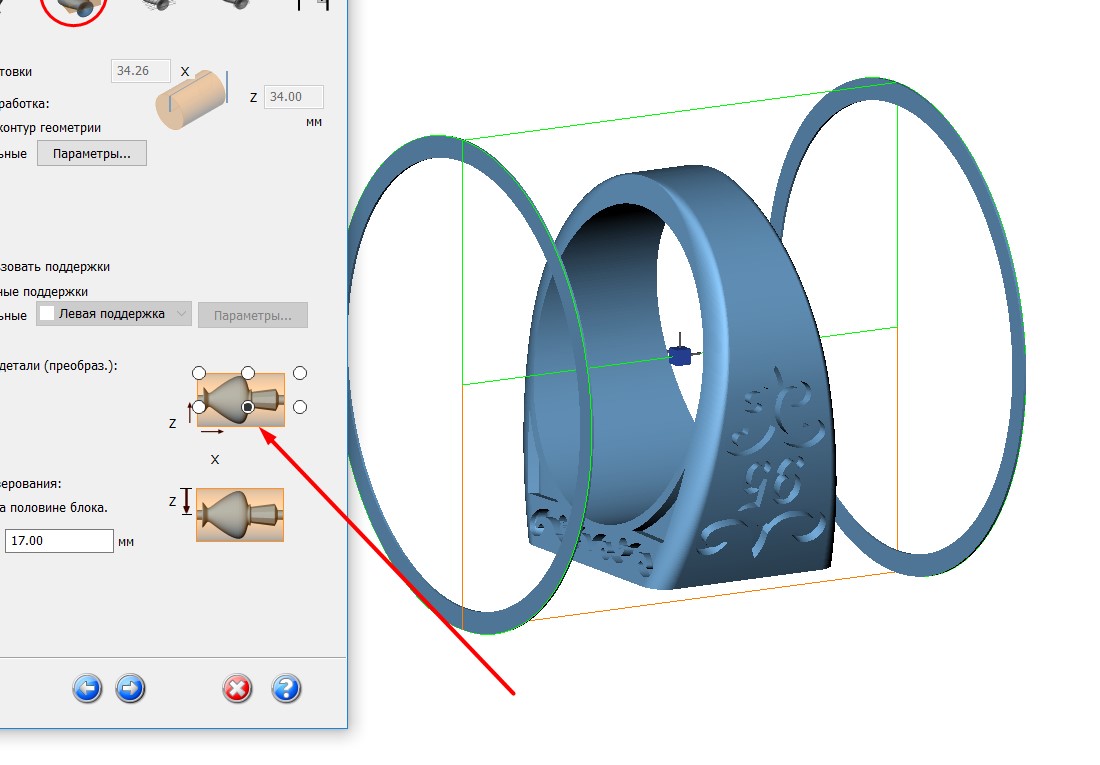The image size is (1100, 765).
Task: Click the blue forward arrow button
Action: tap(131, 688)
